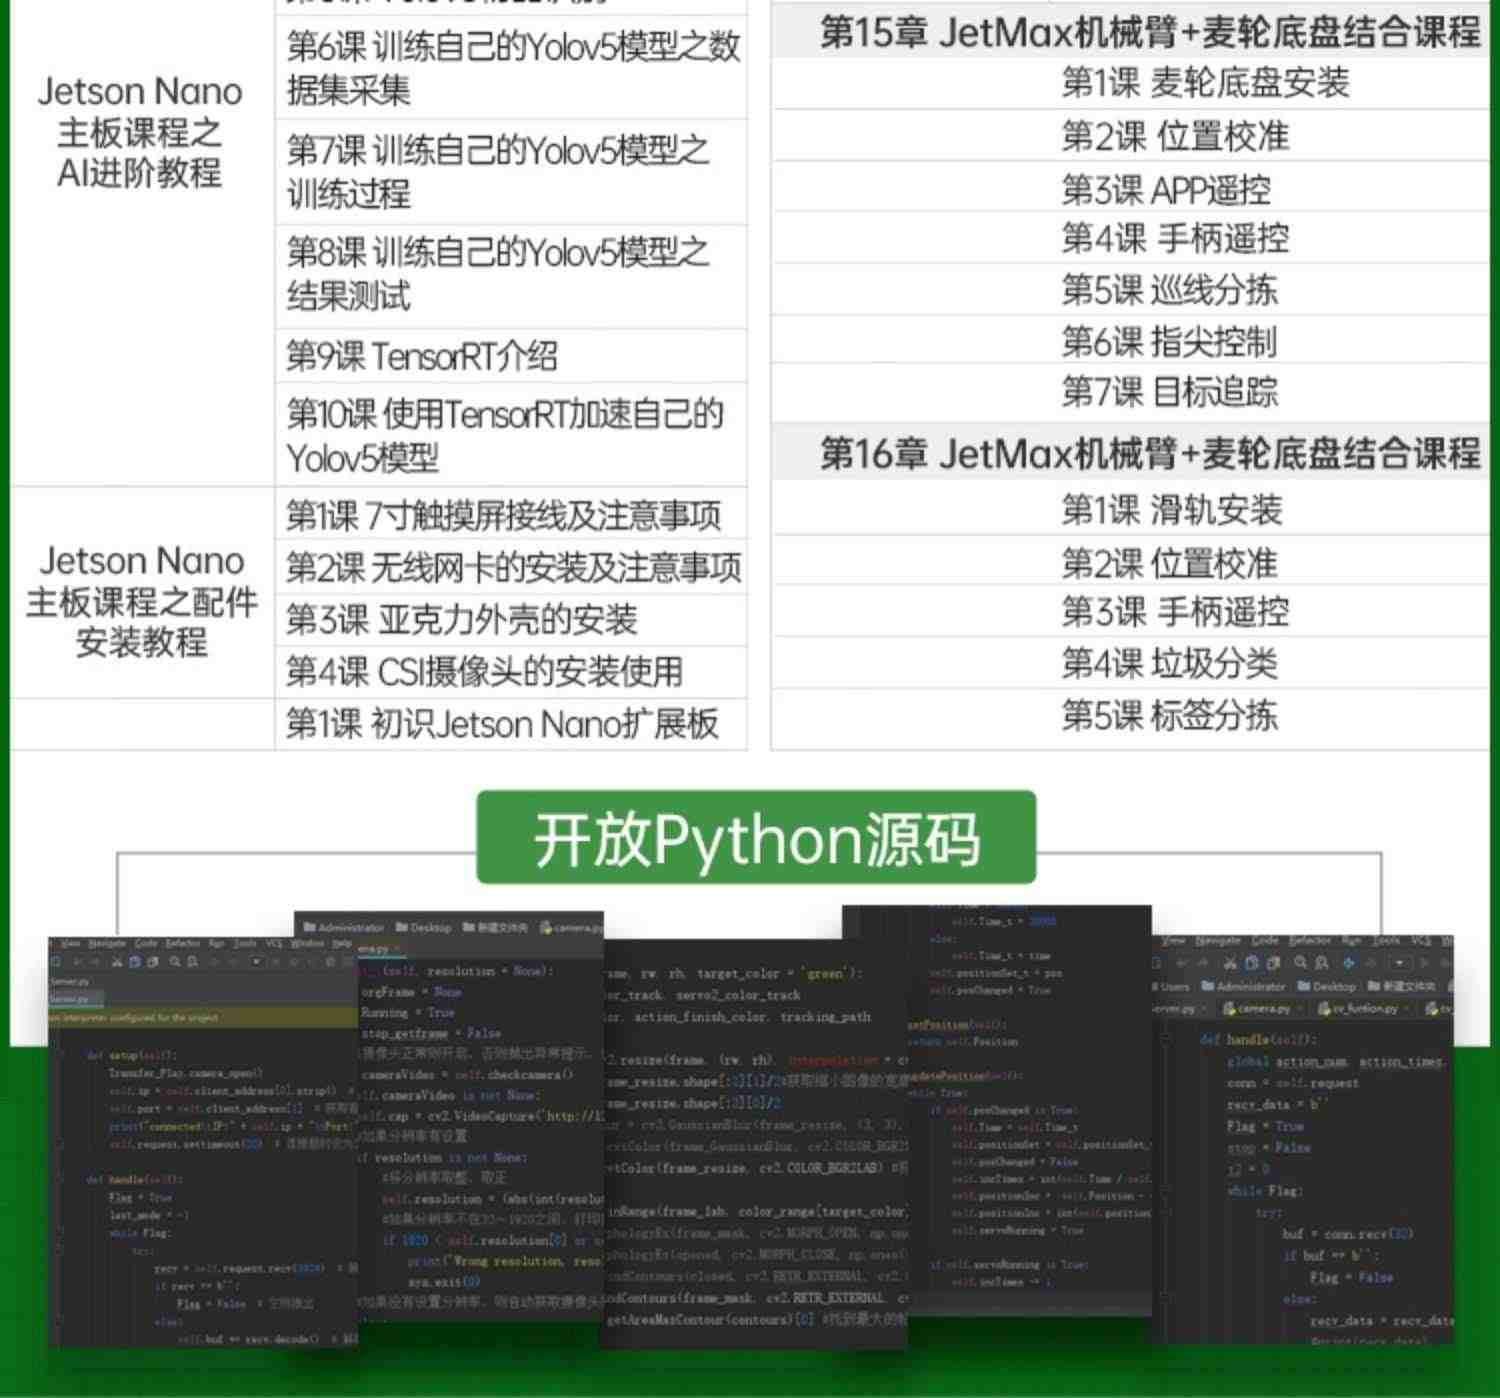Select the 第16章 JetMax机械臂+麦轮底盘结合课程 heading

1130,453
